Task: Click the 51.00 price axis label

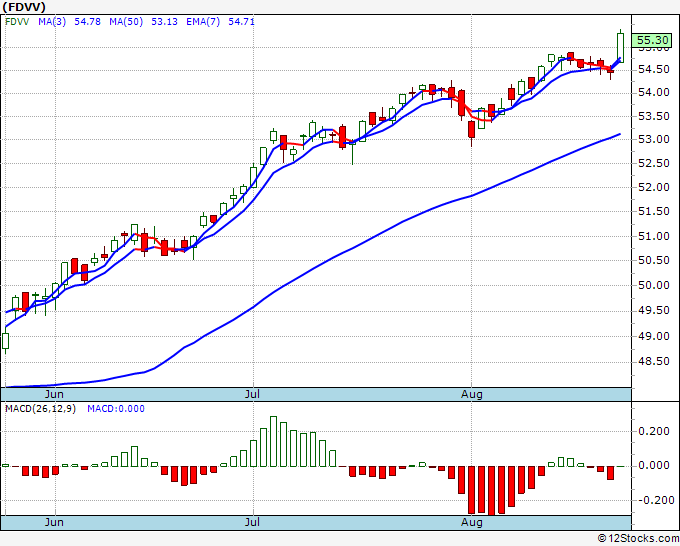Action: point(654,236)
